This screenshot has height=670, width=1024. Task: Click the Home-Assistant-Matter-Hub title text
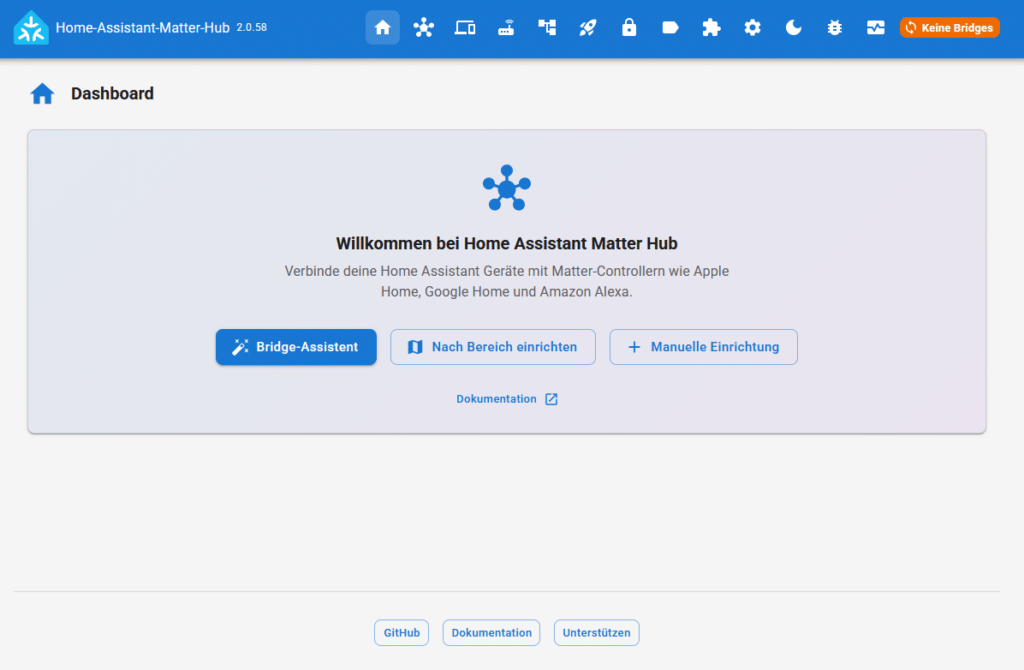142,27
